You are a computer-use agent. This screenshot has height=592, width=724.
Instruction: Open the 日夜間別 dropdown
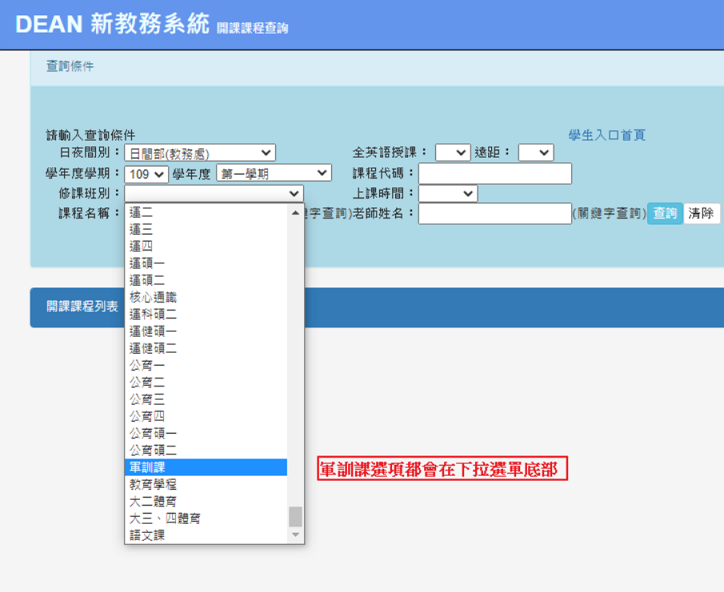point(200,153)
